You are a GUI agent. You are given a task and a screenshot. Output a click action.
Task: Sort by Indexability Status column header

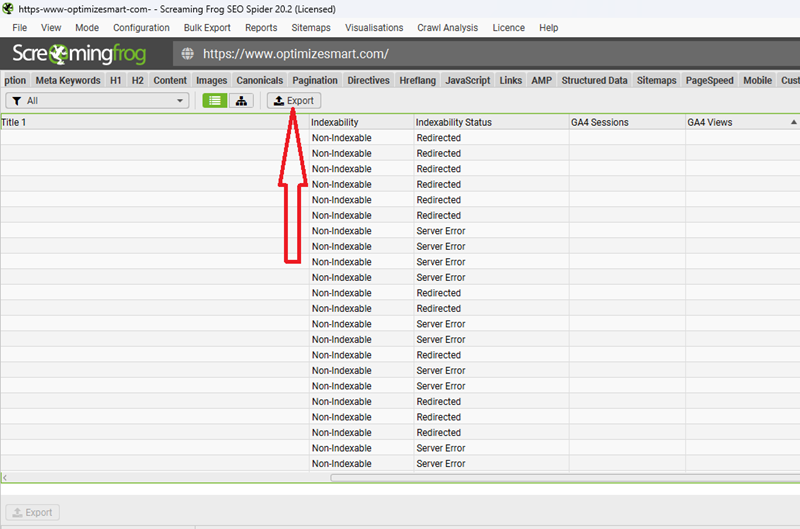pos(491,122)
